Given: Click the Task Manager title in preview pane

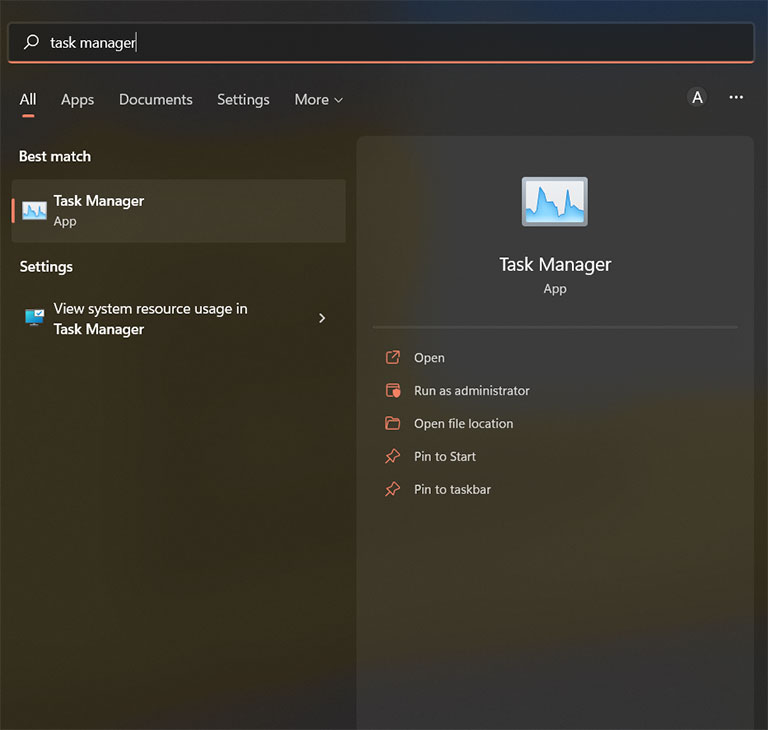Looking at the screenshot, I should (555, 265).
